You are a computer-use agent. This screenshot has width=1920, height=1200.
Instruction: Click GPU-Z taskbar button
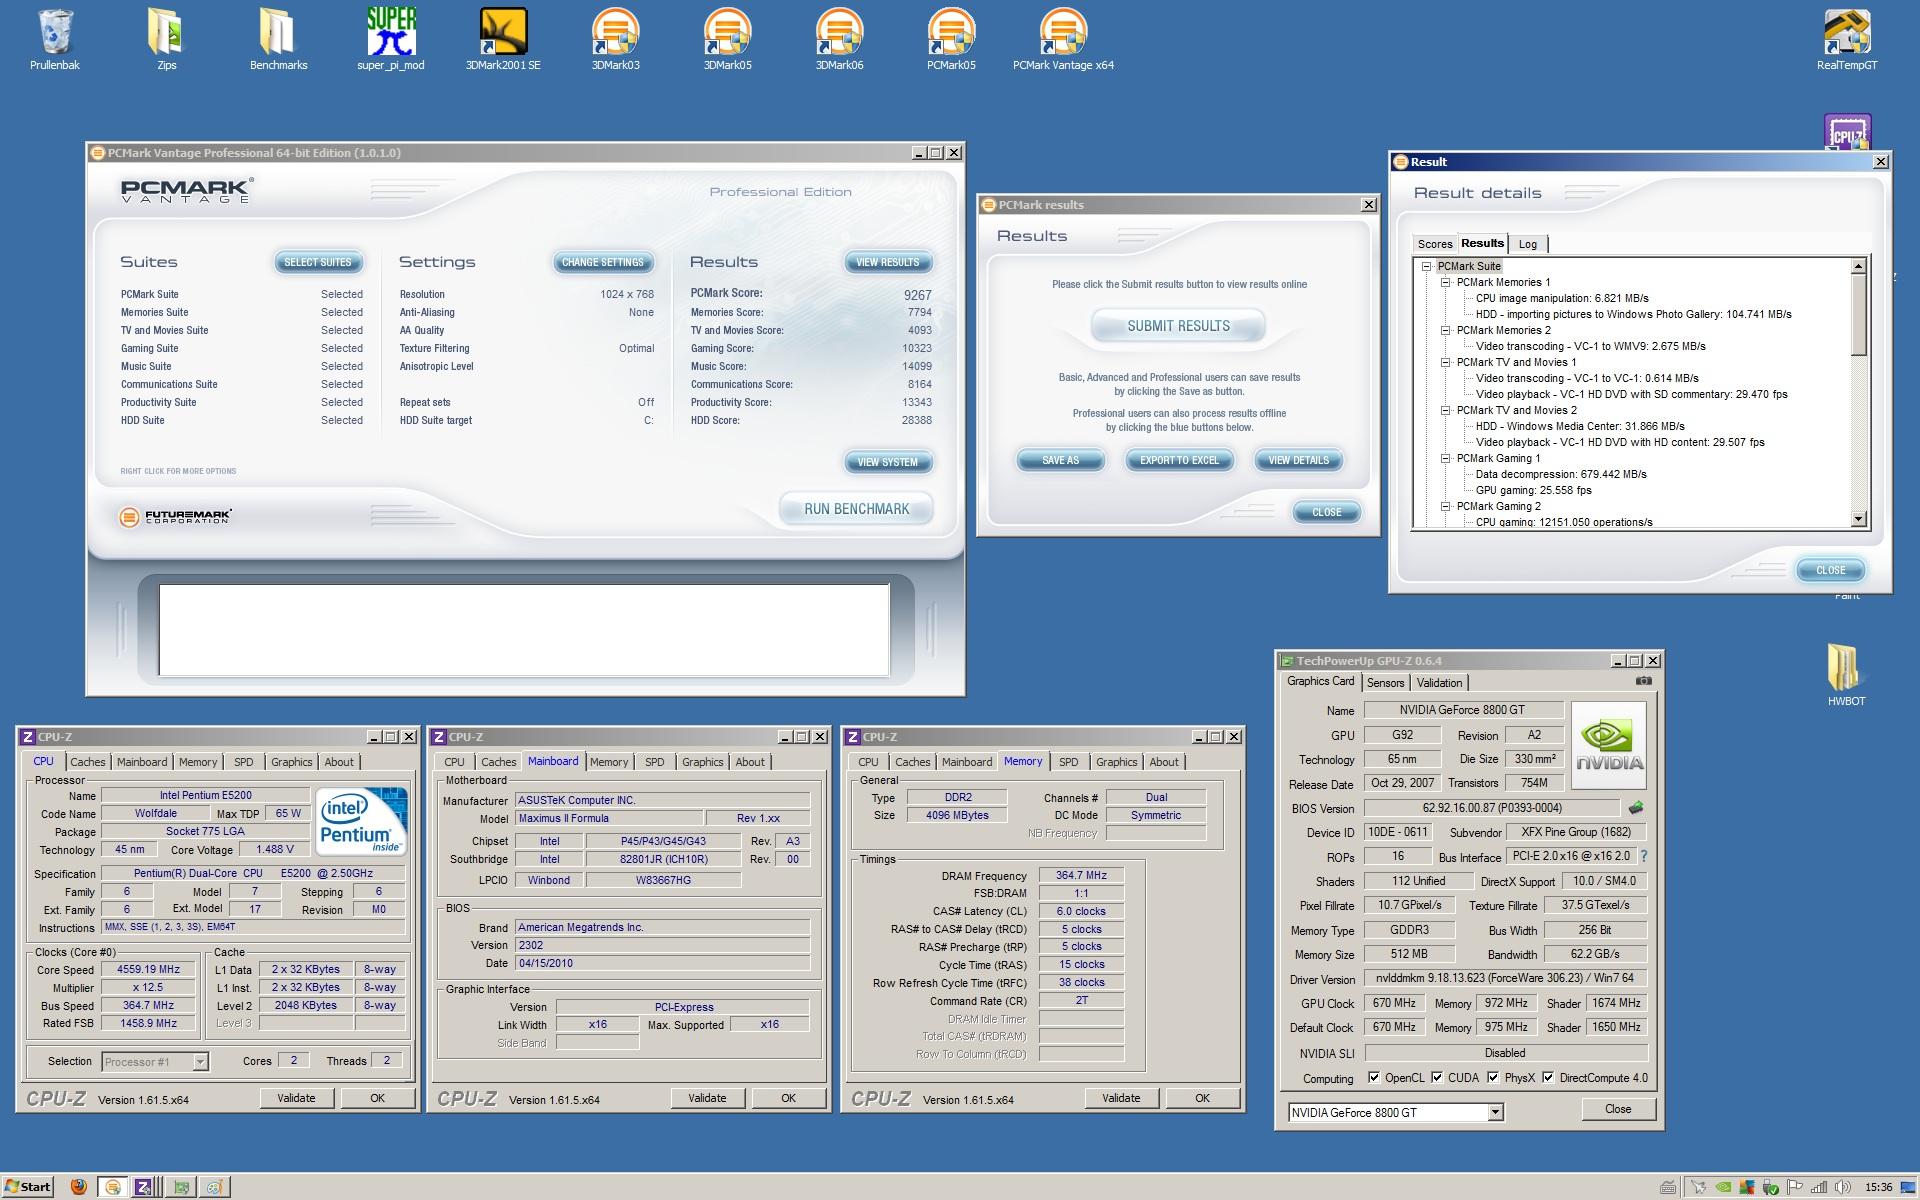(181, 1187)
